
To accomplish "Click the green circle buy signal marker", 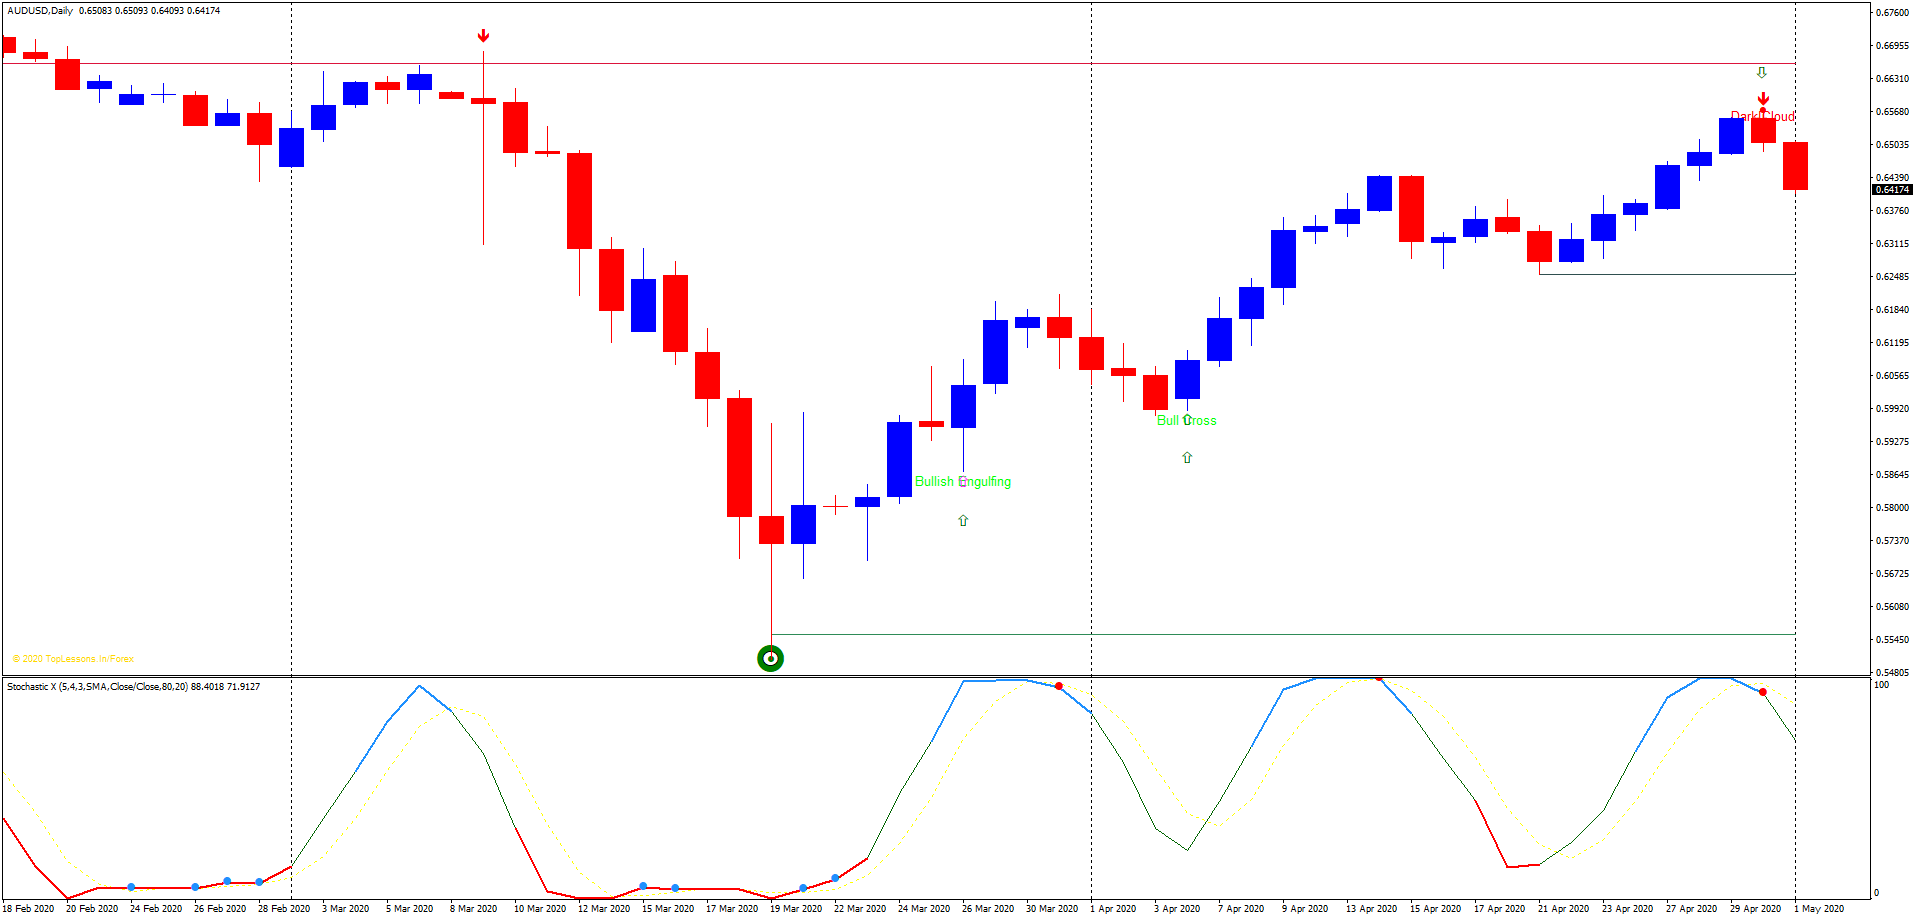I will pyautogui.click(x=770, y=658).
